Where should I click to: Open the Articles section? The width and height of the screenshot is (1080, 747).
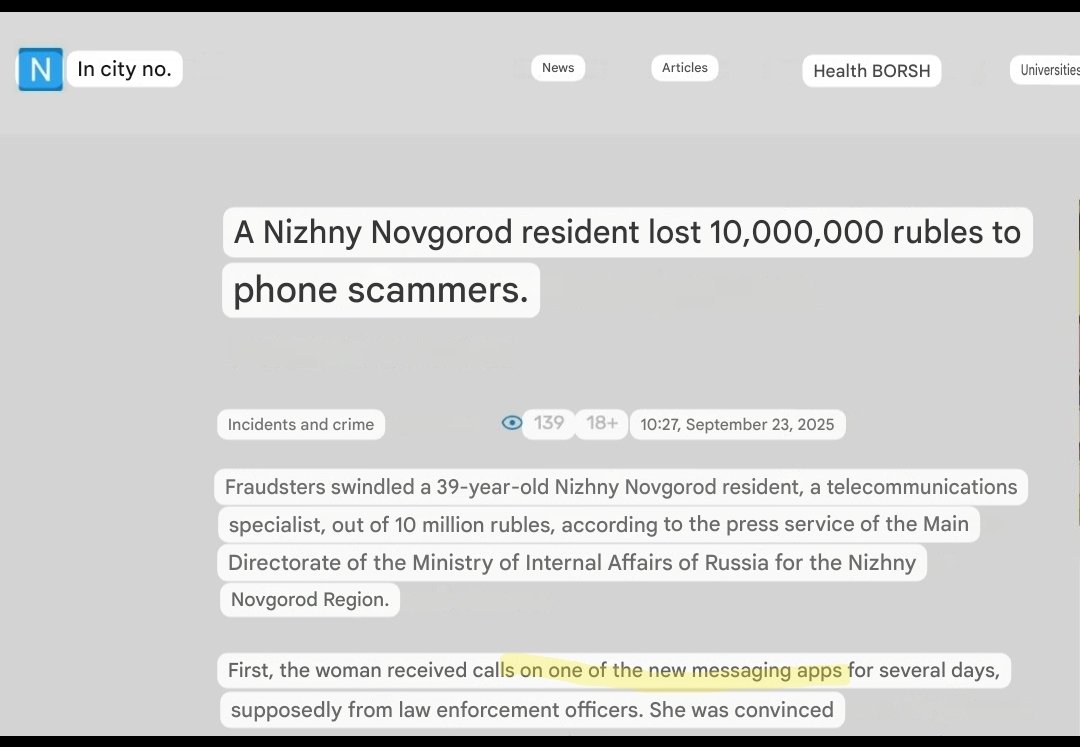click(685, 68)
